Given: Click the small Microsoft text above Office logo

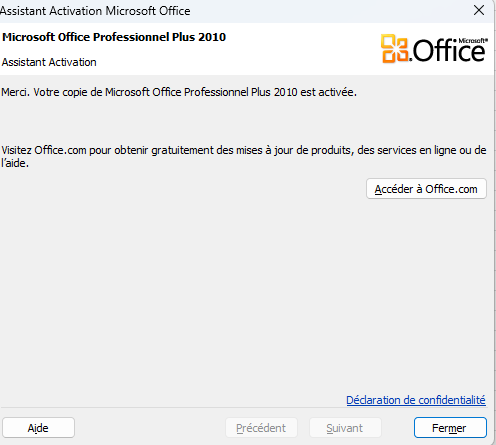Looking at the screenshot, I should [473, 40].
